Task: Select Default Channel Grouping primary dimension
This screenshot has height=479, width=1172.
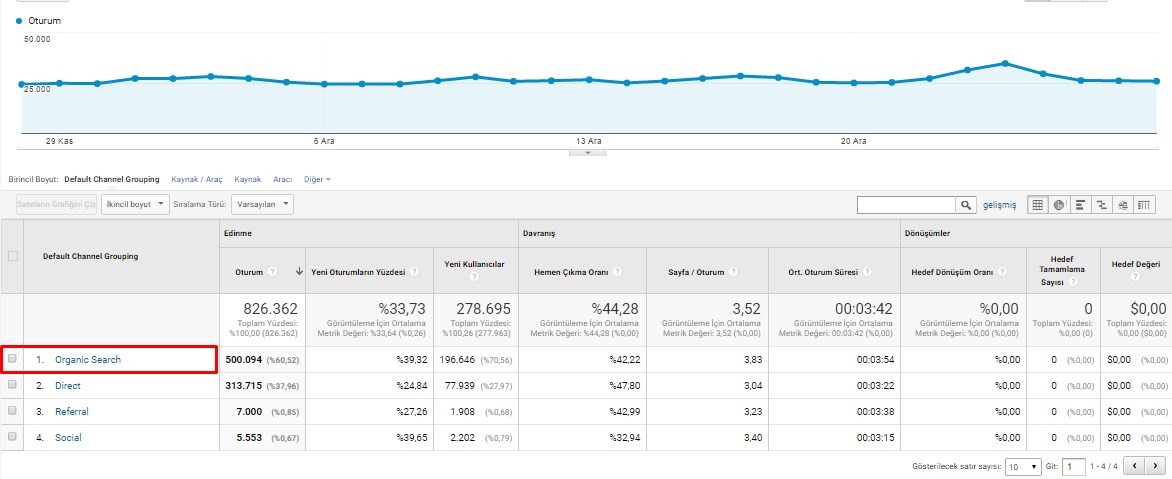Action: [x=112, y=179]
